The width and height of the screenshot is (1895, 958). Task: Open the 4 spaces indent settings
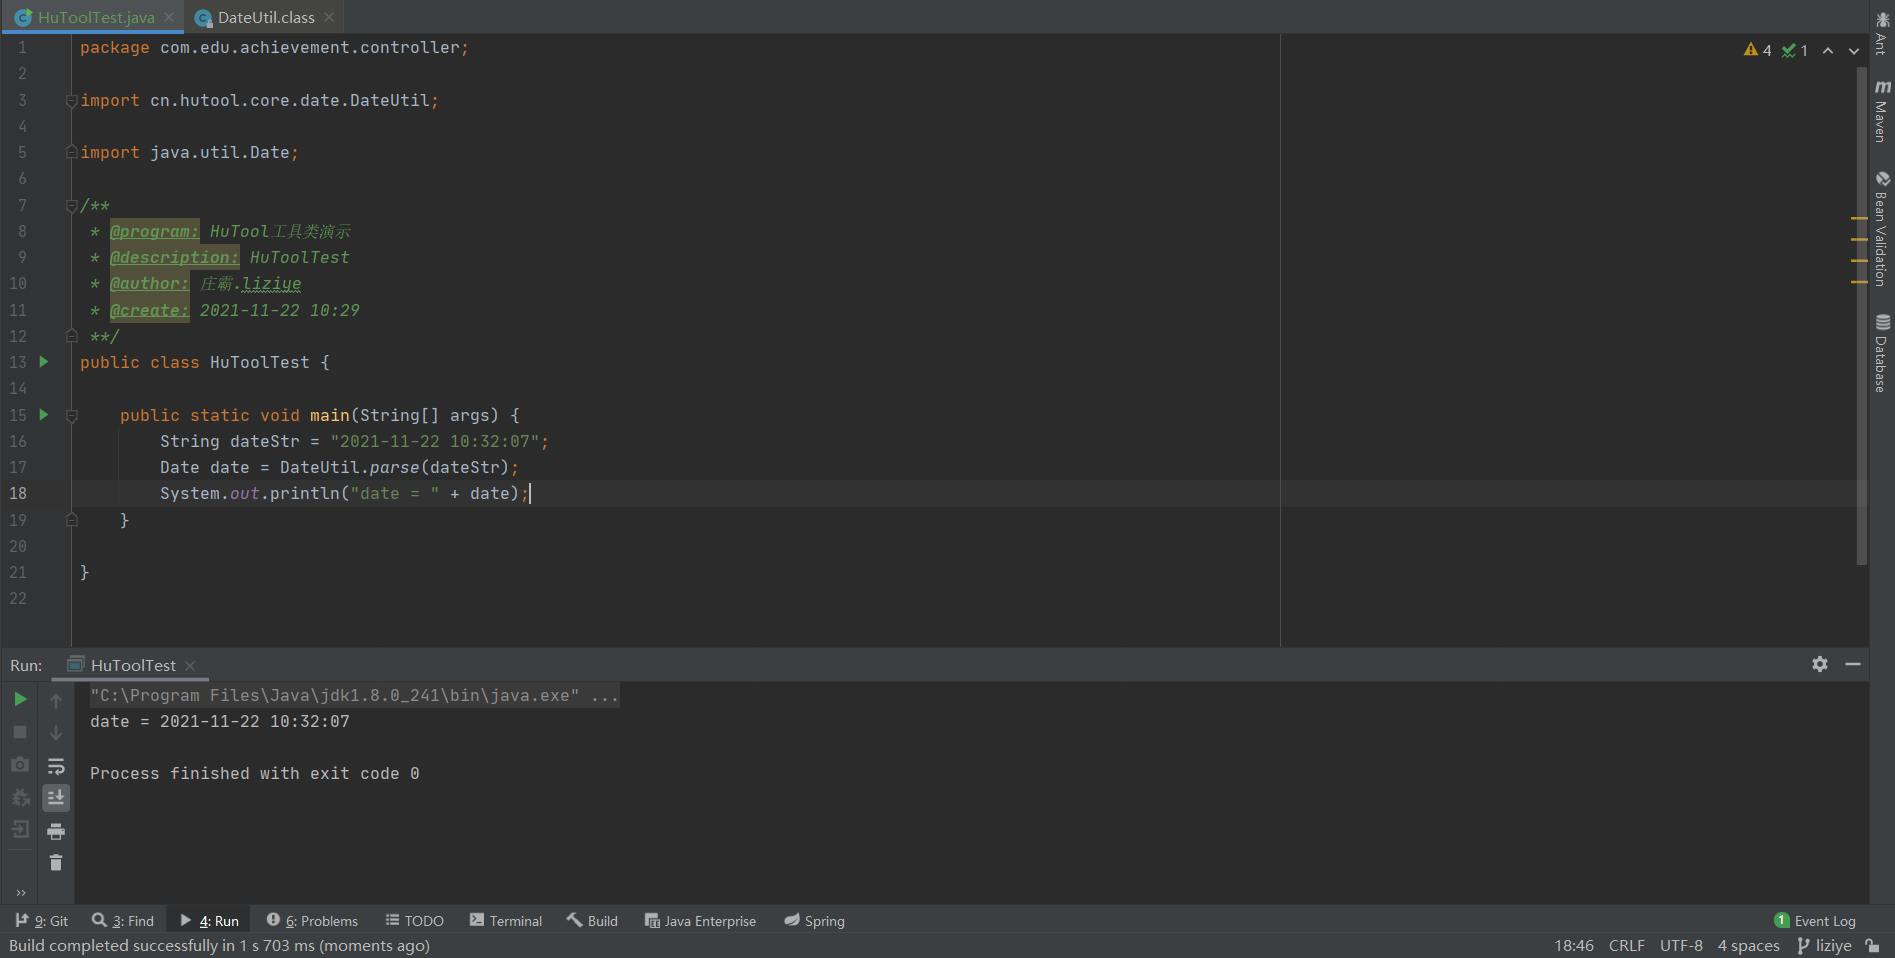click(x=1748, y=945)
